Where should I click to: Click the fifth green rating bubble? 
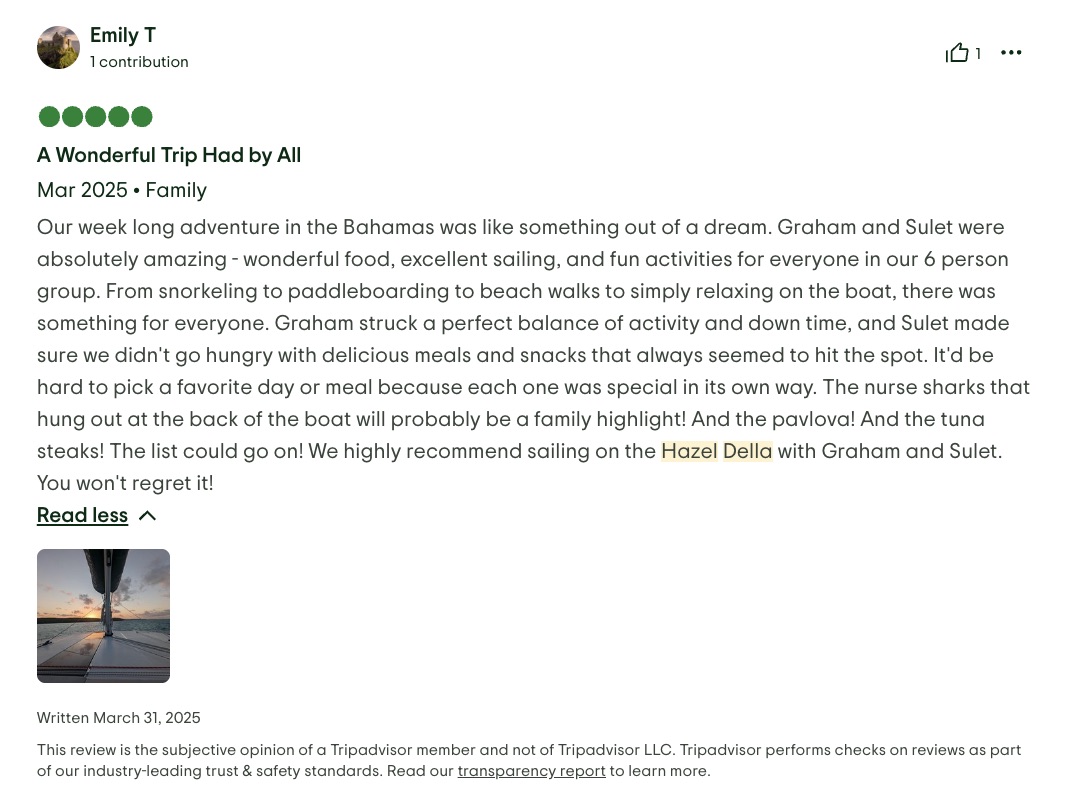click(141, 117)
